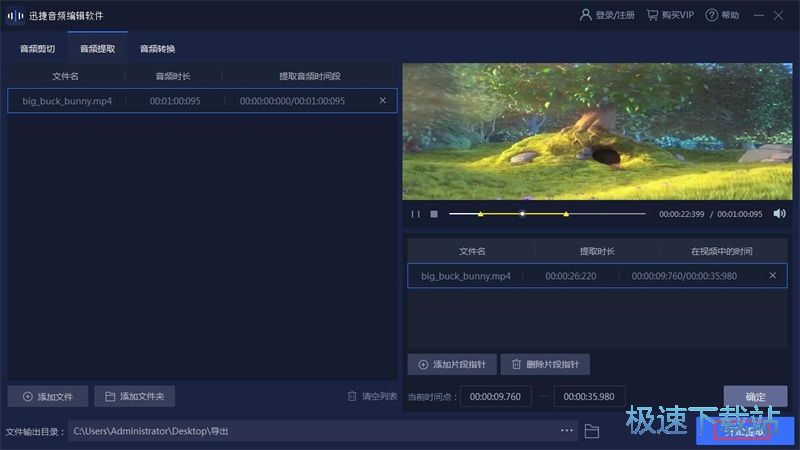This screenshot has width=800, height=450.
Task: Stop the video playback
Action: click(x=434, y=214)
